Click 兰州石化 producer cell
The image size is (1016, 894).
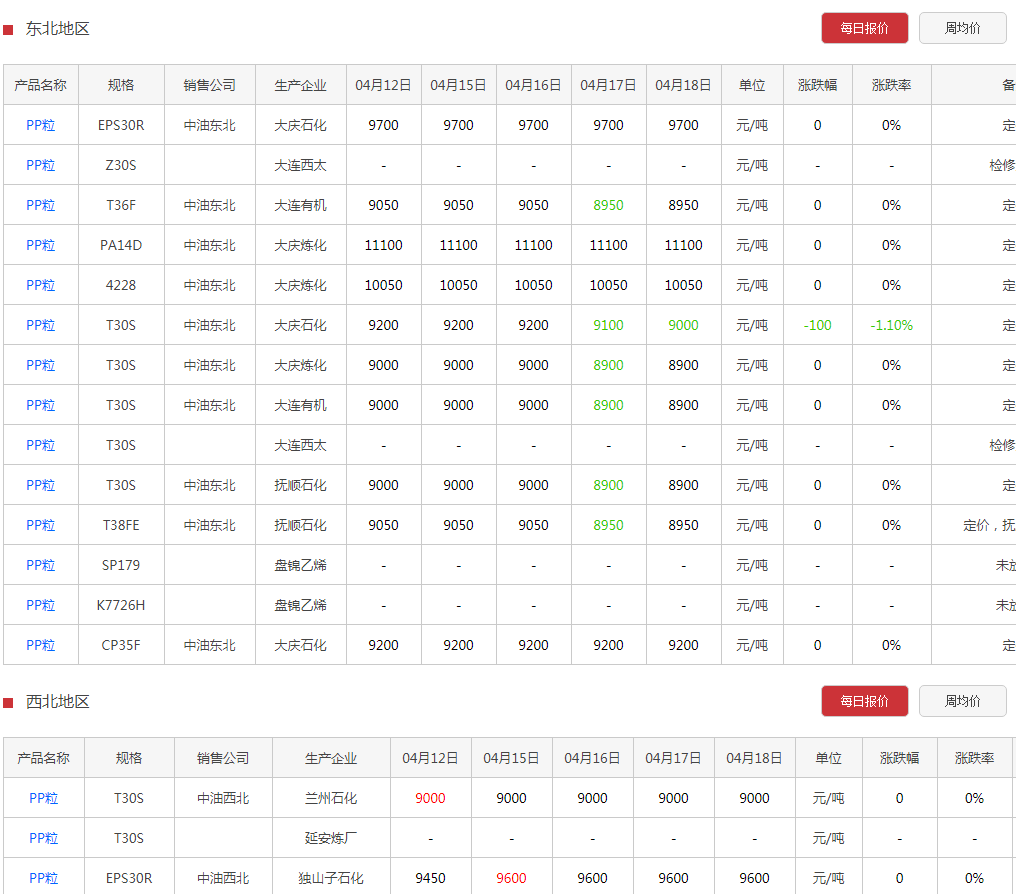[331, 798]
